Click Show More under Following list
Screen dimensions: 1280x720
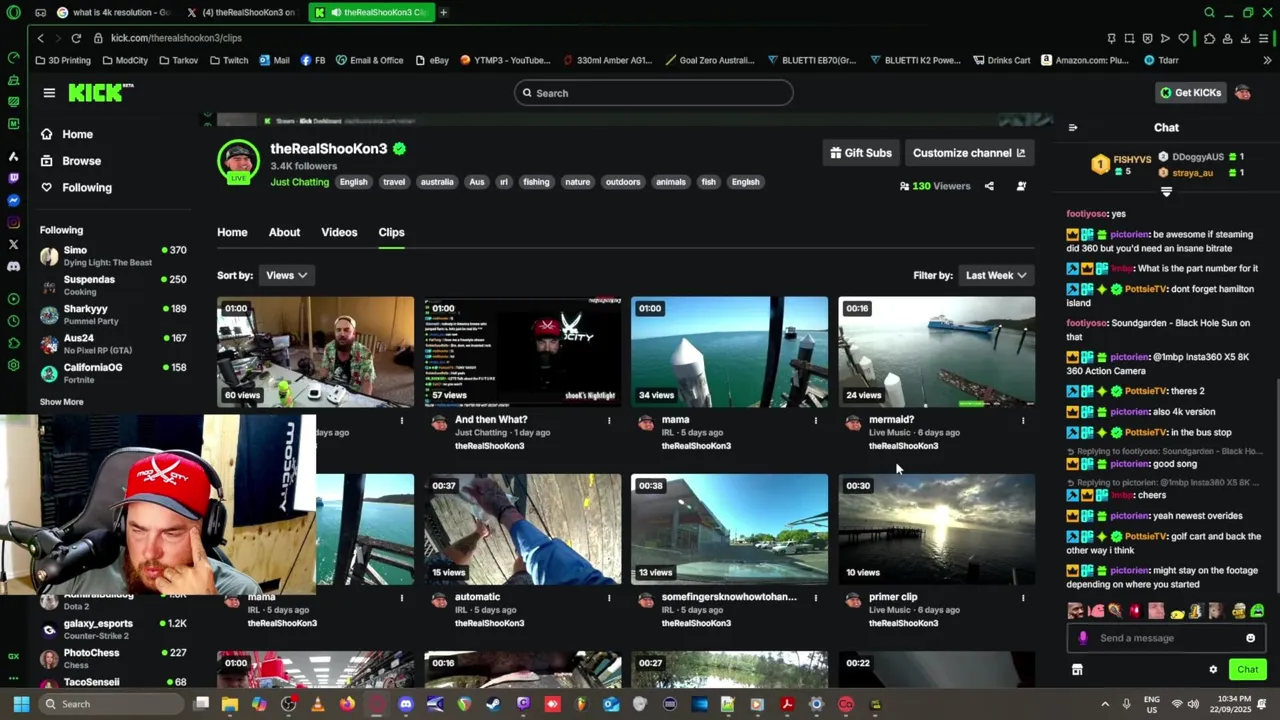61,402
